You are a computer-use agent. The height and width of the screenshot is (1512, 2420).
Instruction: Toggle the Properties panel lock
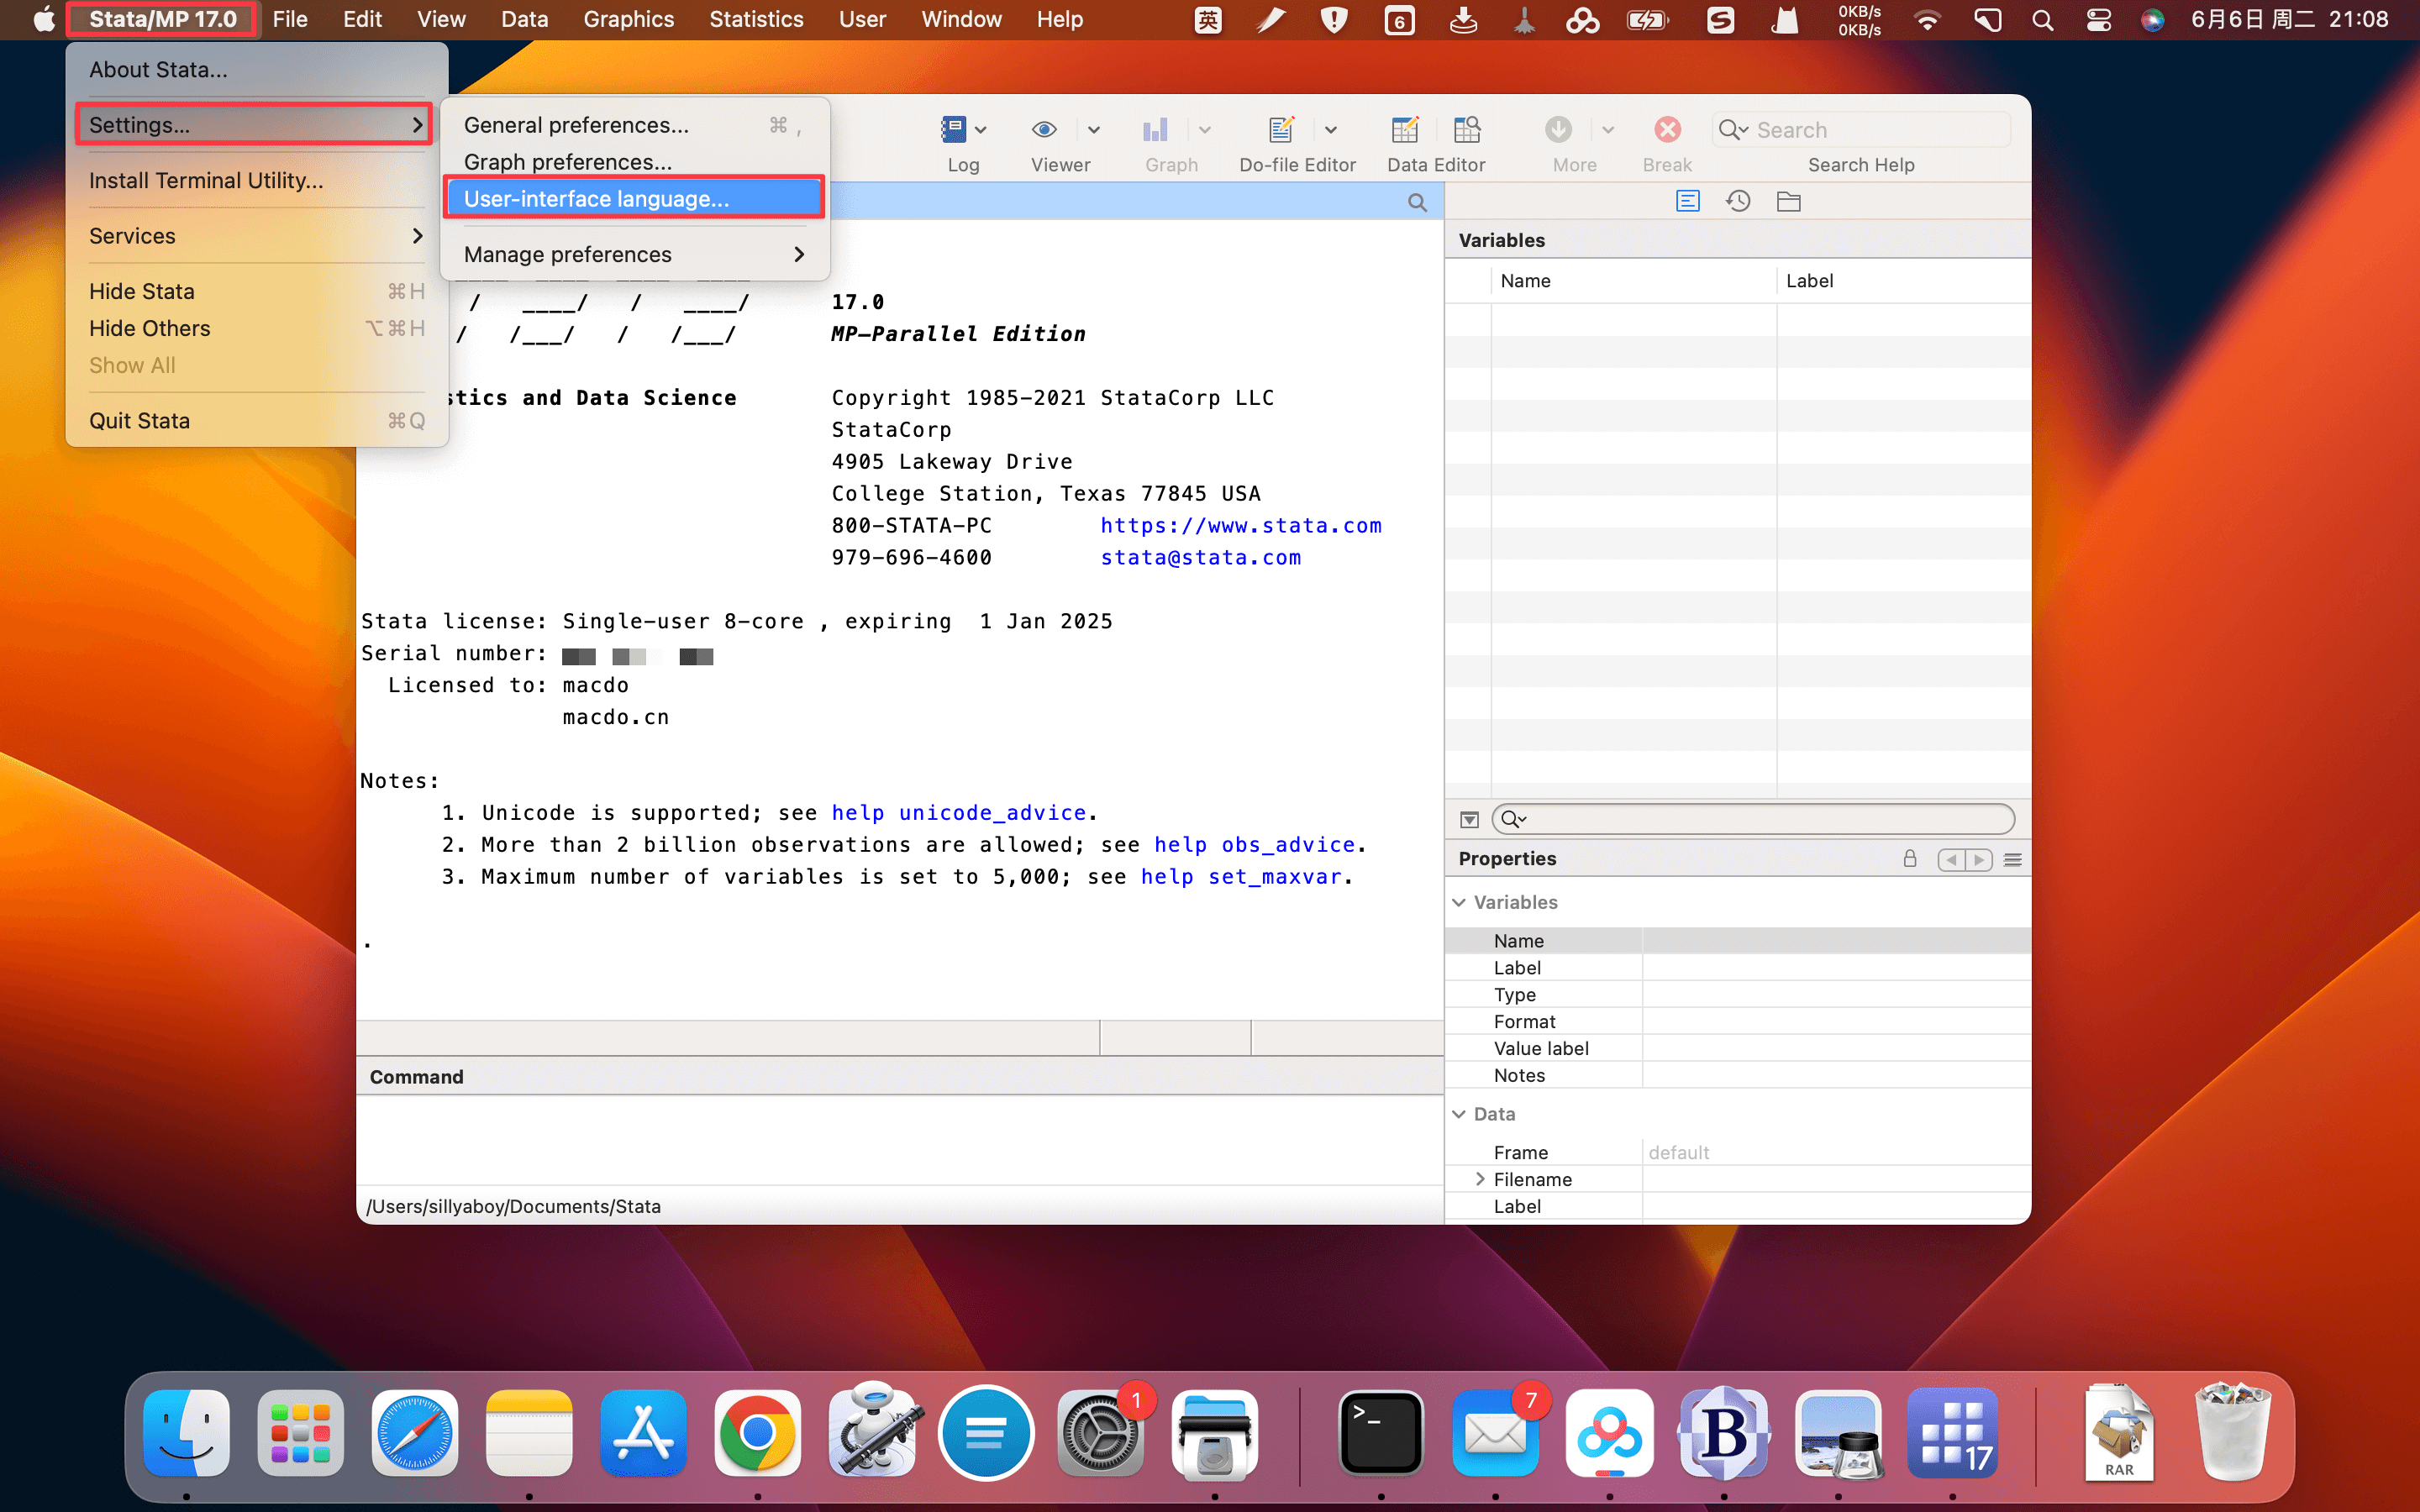1909,859
